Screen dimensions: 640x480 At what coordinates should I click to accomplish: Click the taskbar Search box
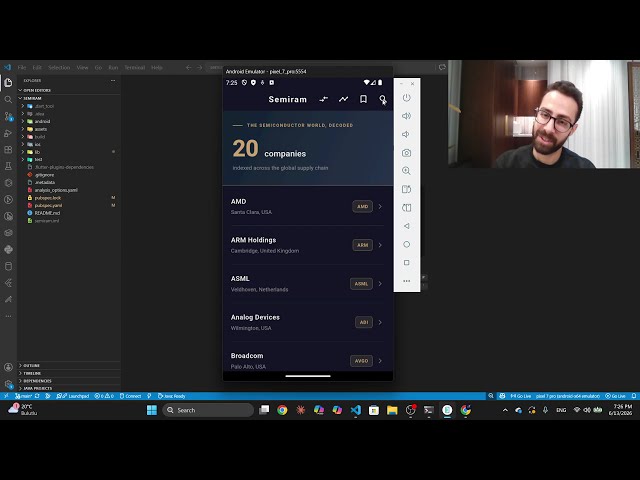(208, 410)
